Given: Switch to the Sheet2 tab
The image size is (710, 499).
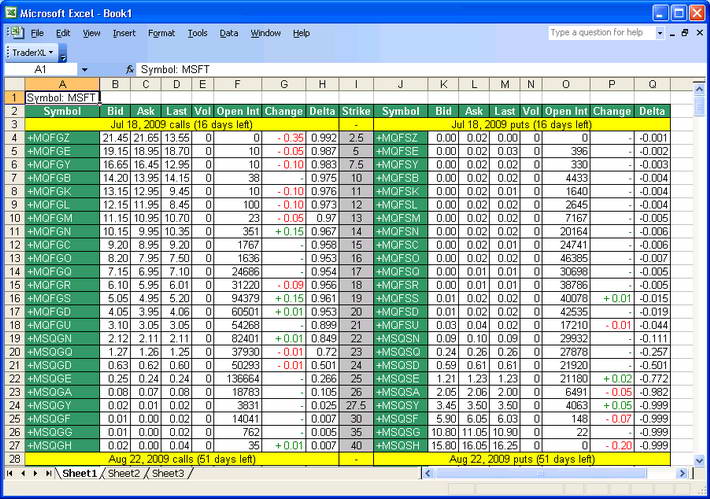Looking at the screenshot, I should (124, 474).
